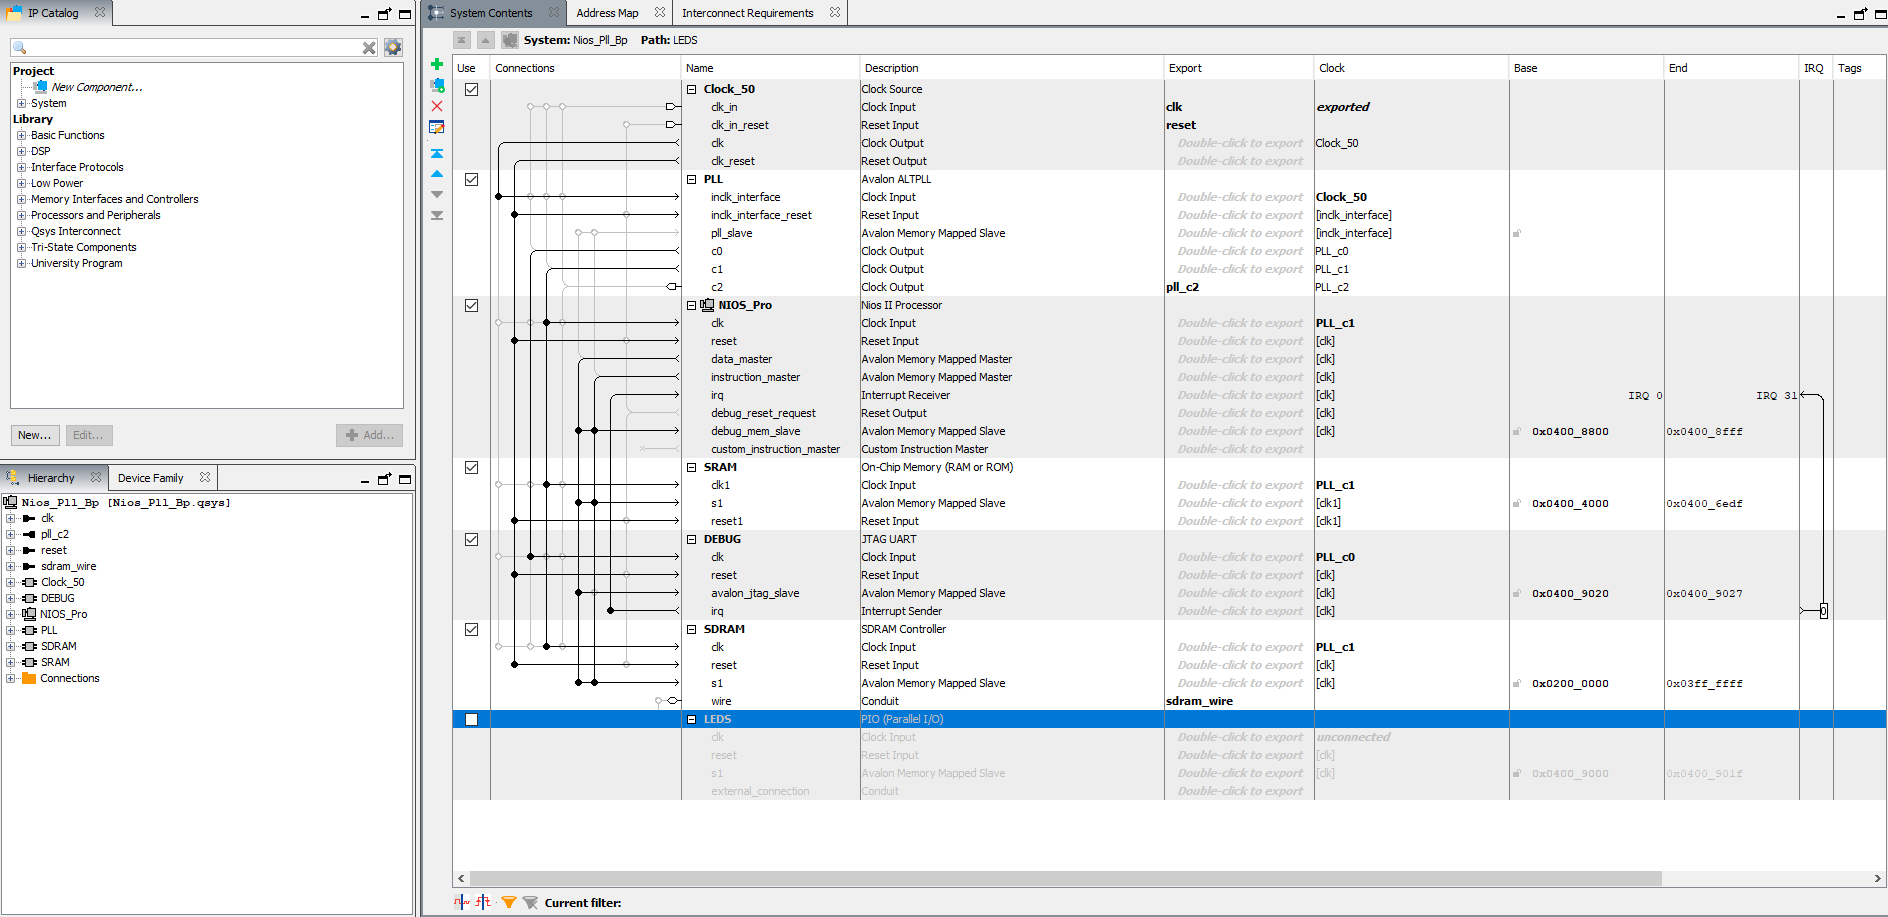Open IP Catalog settings gear icon
This screenshot has width=1888, height=917.
pos(392,46)
